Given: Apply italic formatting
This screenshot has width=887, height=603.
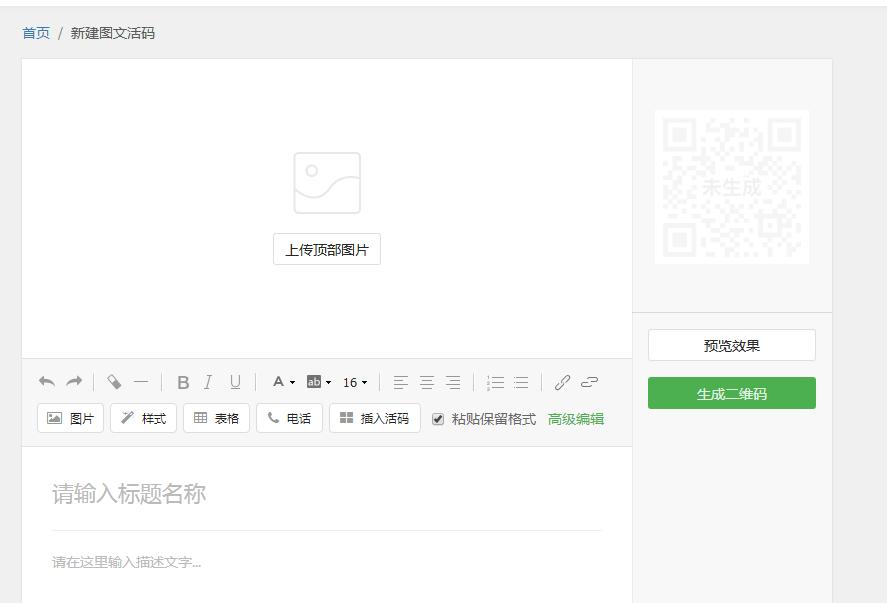Looking at the screenshot, I should (207, 382).
